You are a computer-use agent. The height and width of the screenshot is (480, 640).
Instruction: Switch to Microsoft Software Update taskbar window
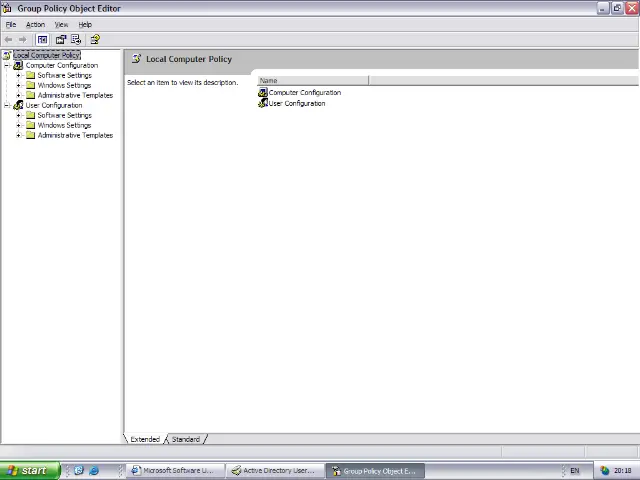(176, 471)
